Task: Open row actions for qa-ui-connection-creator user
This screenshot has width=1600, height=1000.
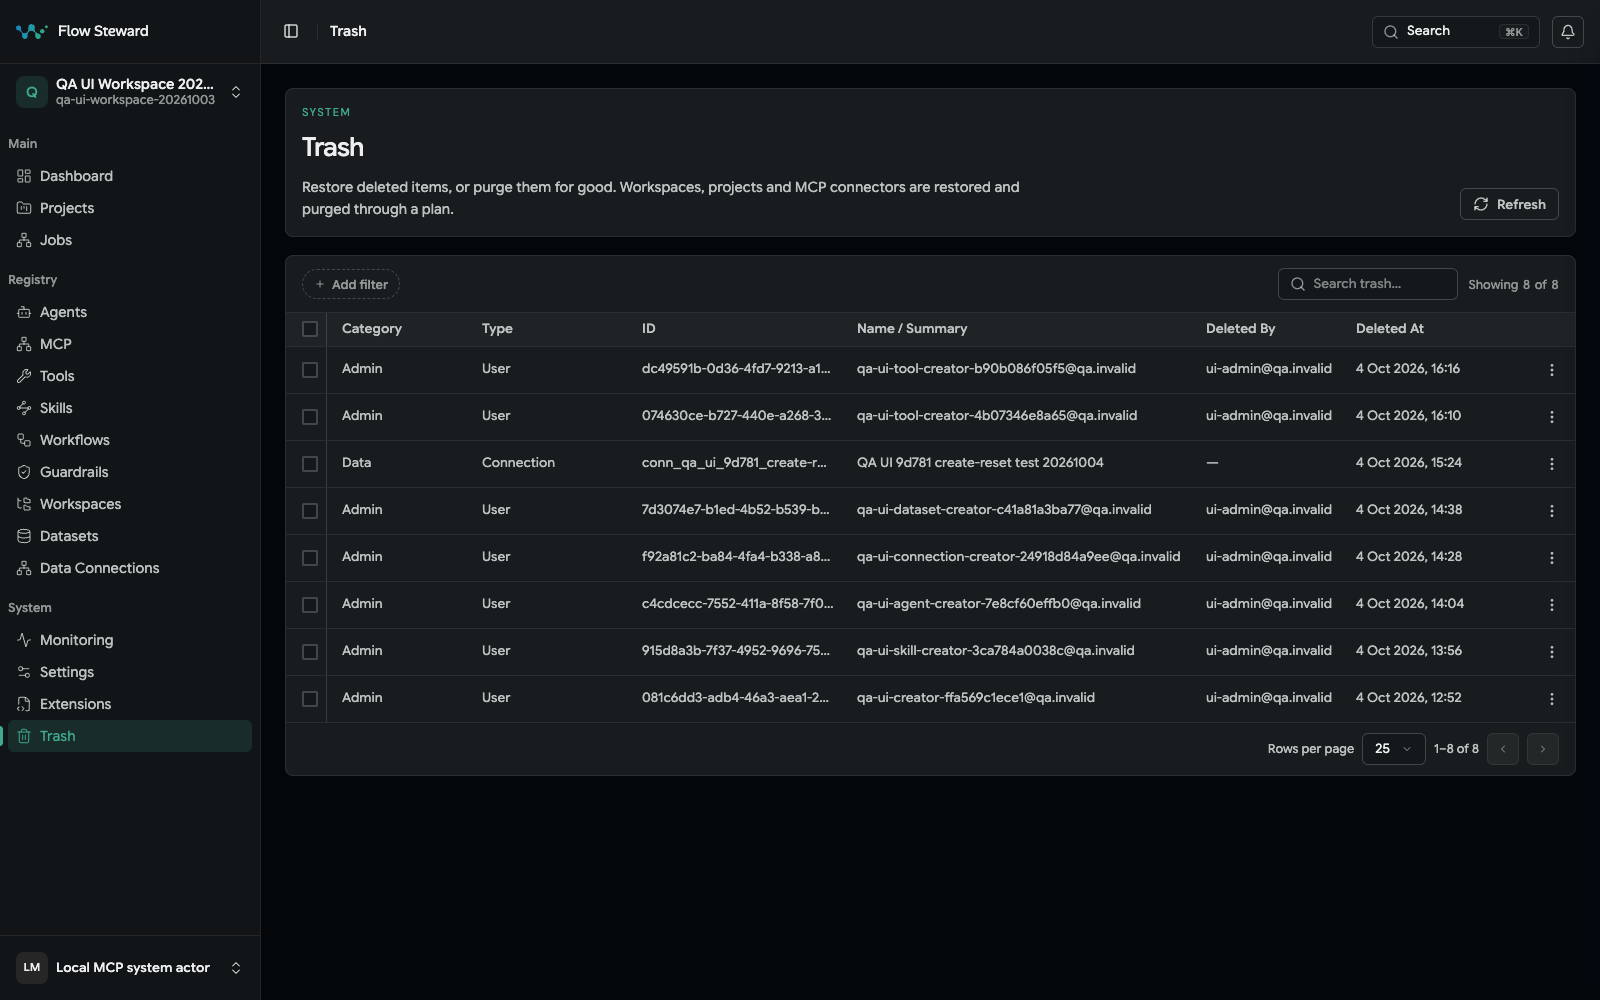Action: pyautogui.click(x=1552, y=558)
